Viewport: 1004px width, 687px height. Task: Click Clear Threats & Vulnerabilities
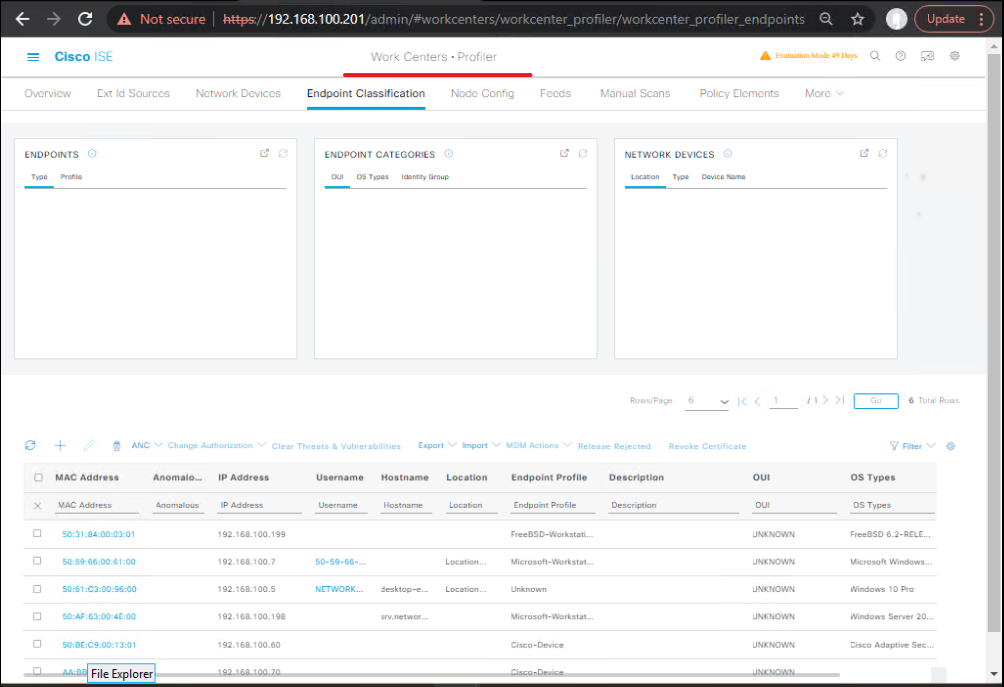click(x=336, y=446)
